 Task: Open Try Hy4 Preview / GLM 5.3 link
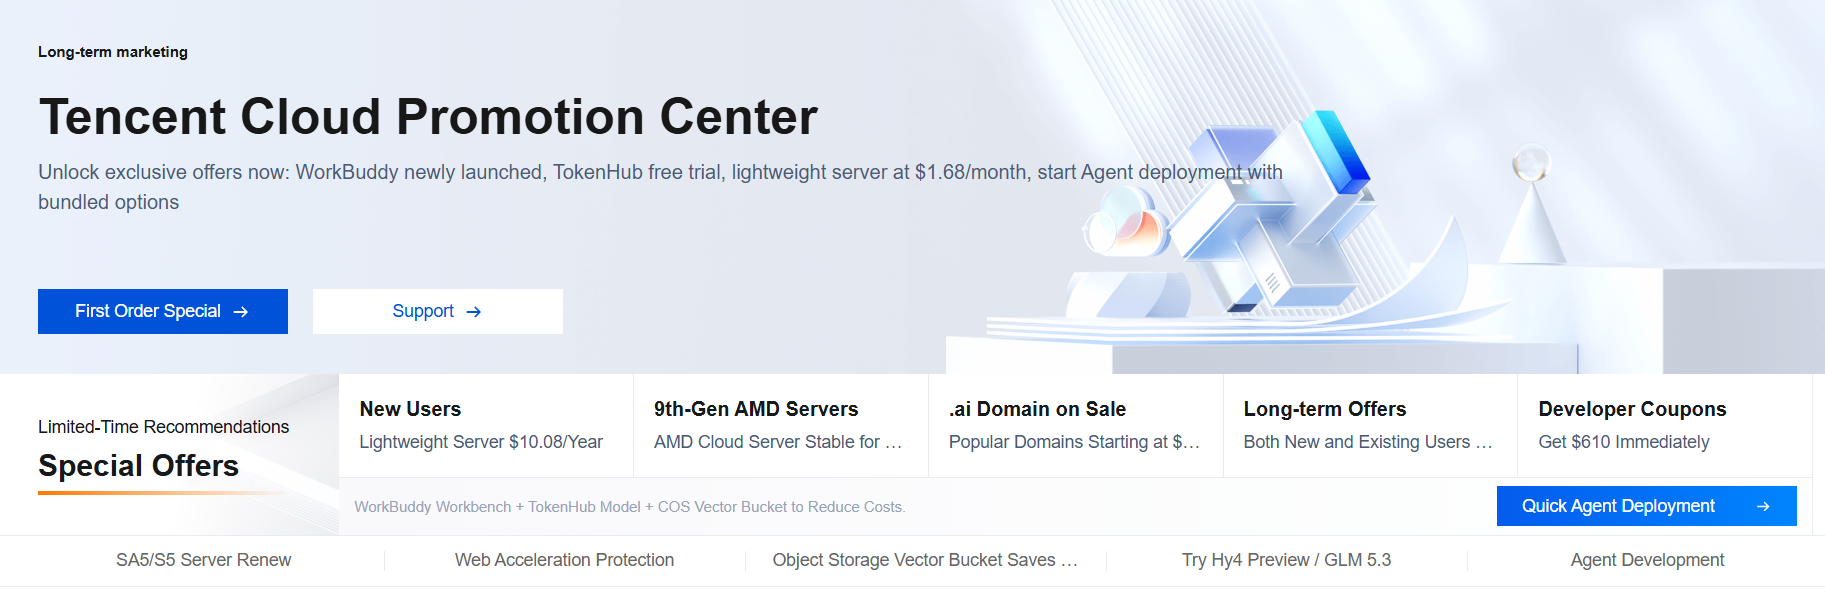[x=1286, y=560]
